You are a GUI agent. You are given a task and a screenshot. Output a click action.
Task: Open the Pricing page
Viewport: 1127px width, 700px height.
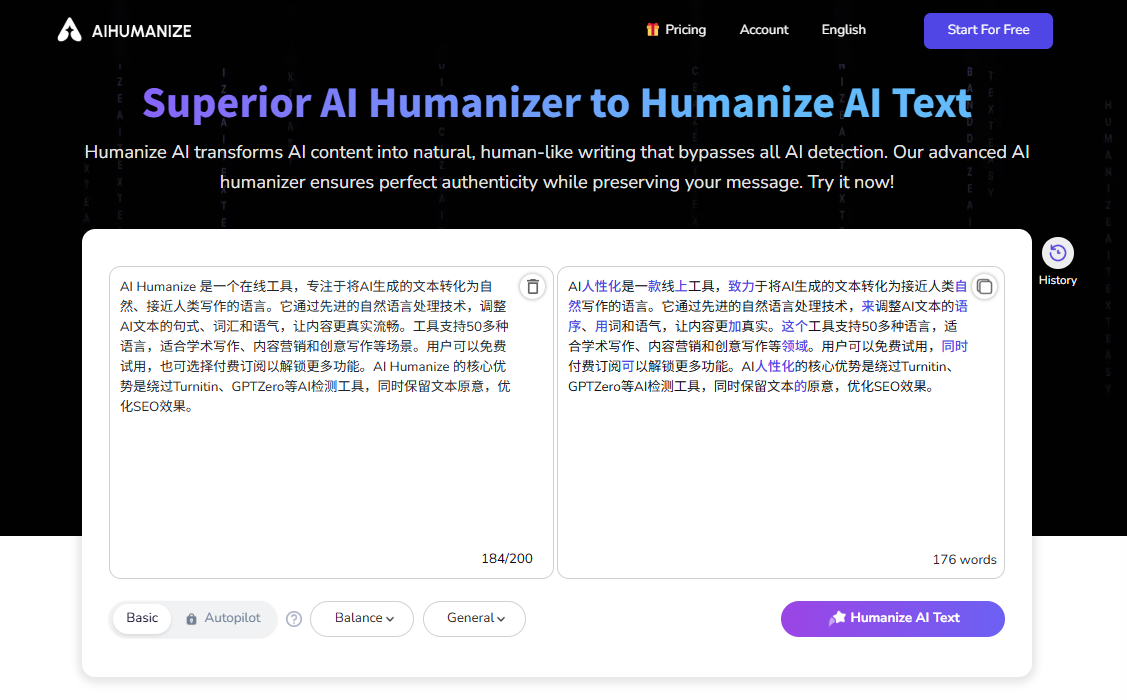(685, 29)
